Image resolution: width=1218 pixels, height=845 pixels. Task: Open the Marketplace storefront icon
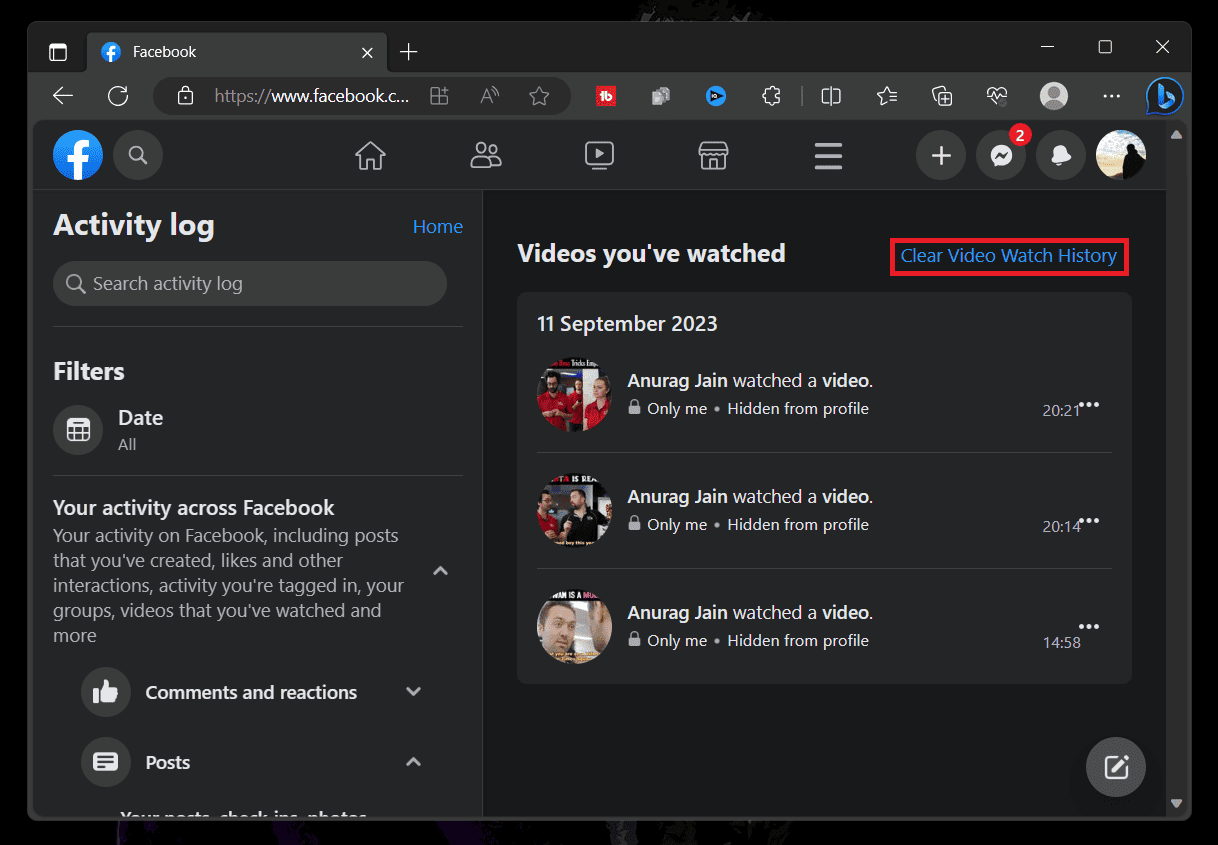(713, 156)
